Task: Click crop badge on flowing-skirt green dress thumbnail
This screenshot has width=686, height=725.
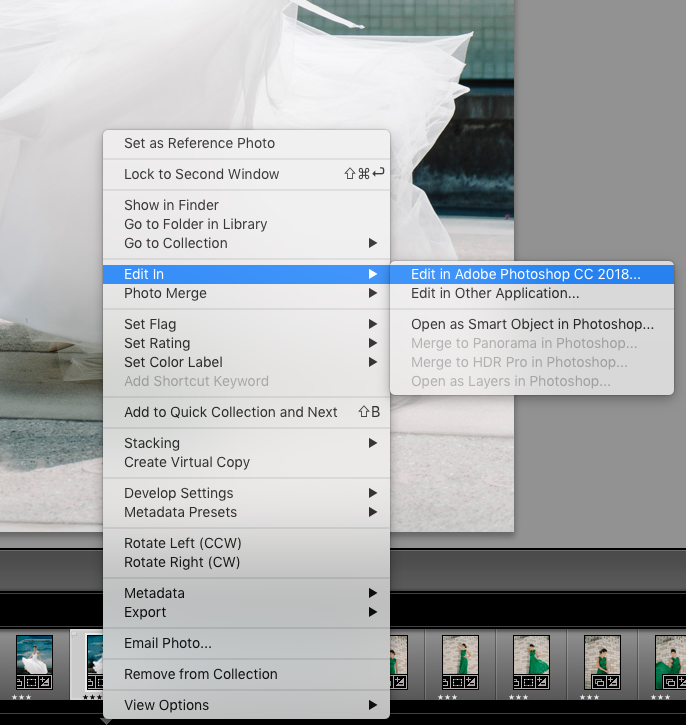Action: click(529, 682)
